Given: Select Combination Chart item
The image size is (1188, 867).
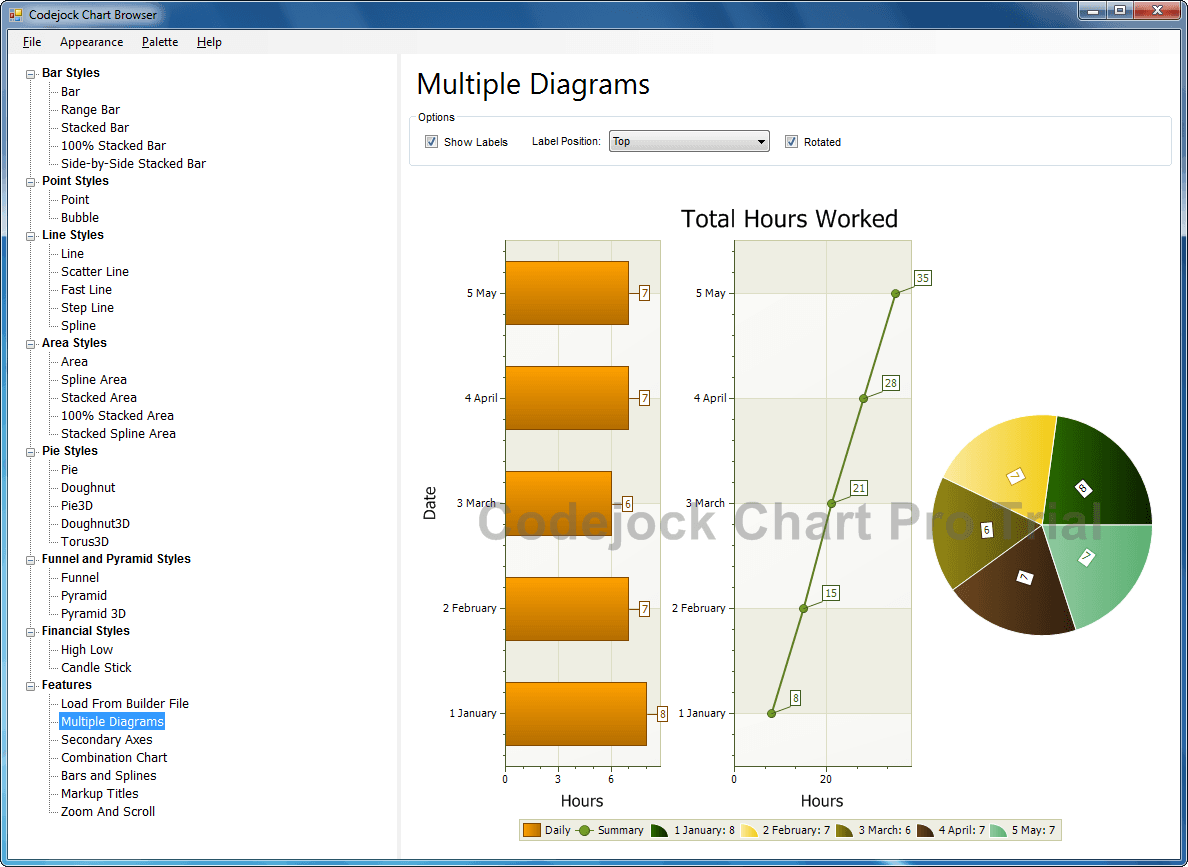Looking at the screenshot, I should tap(114, 758).
